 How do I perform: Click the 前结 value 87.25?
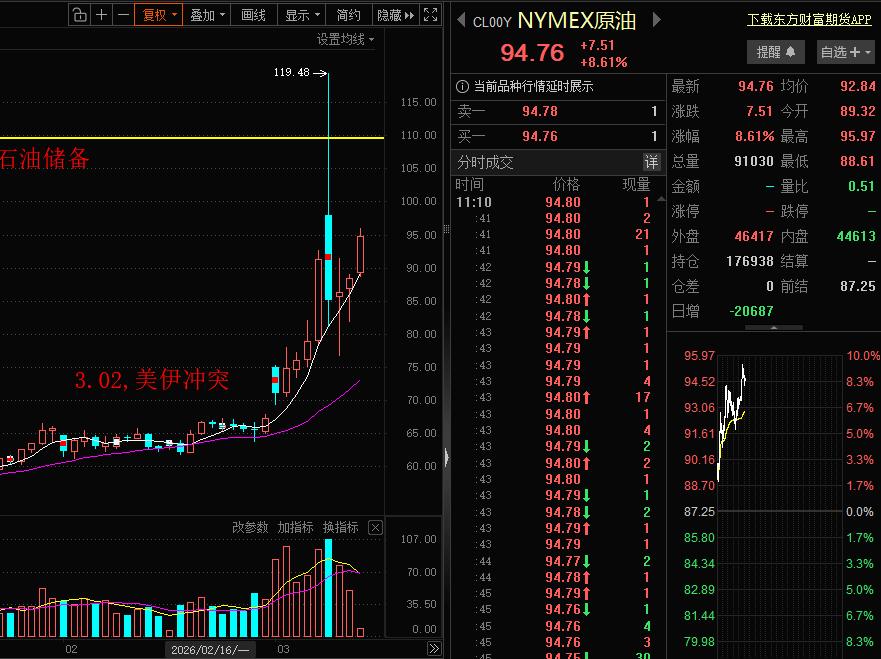(857, 286)
